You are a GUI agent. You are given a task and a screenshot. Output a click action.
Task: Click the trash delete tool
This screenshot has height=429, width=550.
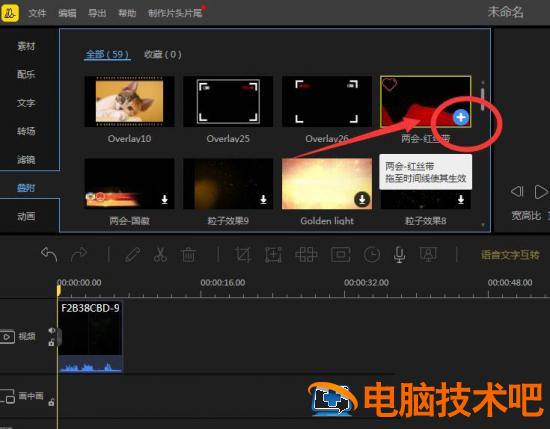pyautogui.click(x=188, y=255)
